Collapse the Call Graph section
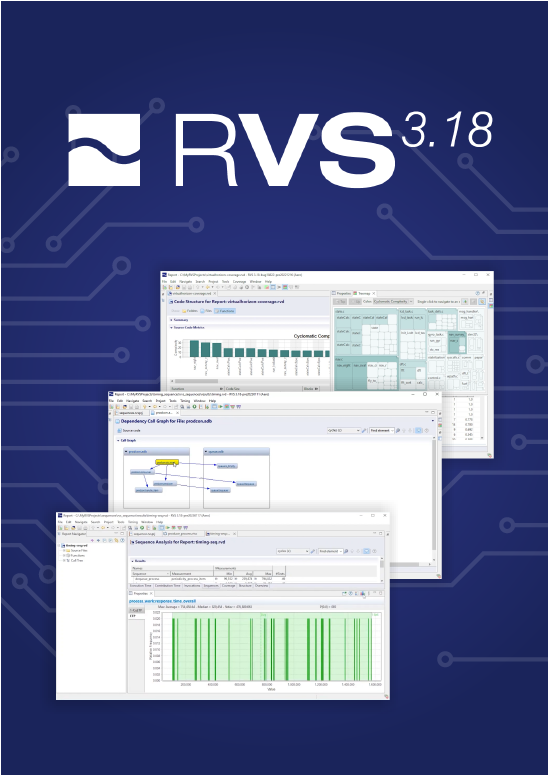 coord(118,440)
